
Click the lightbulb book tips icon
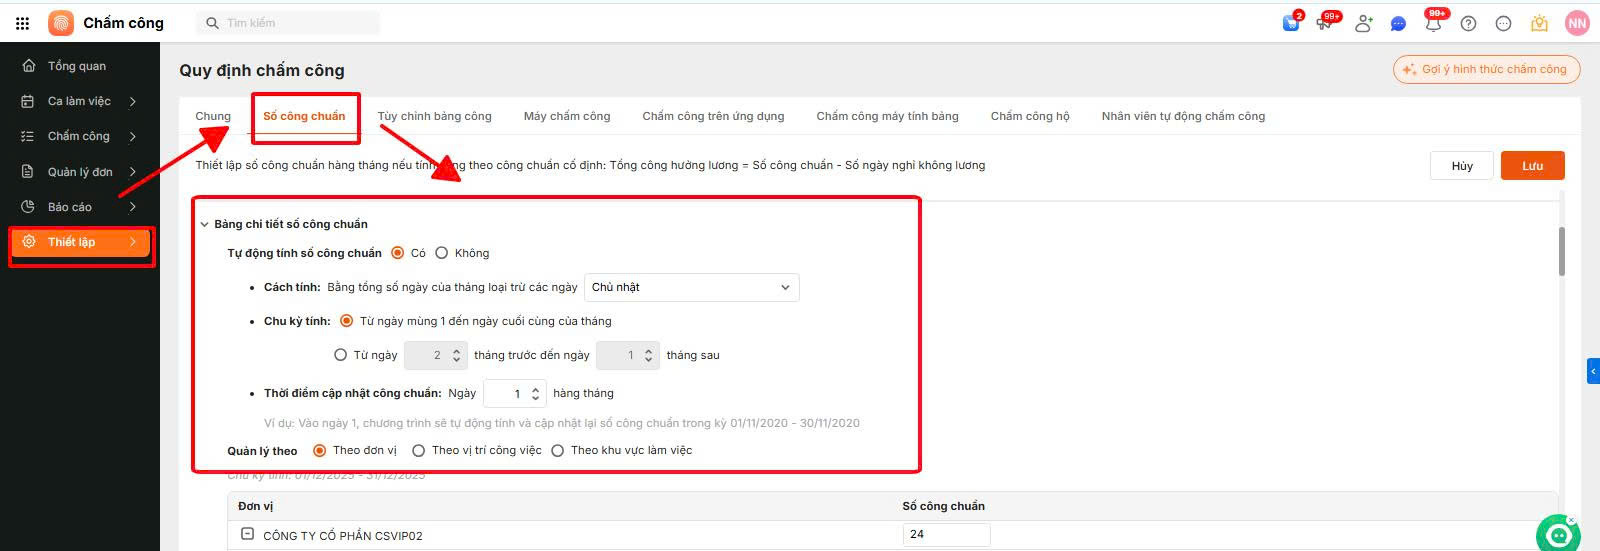(x=1540, y=23)
